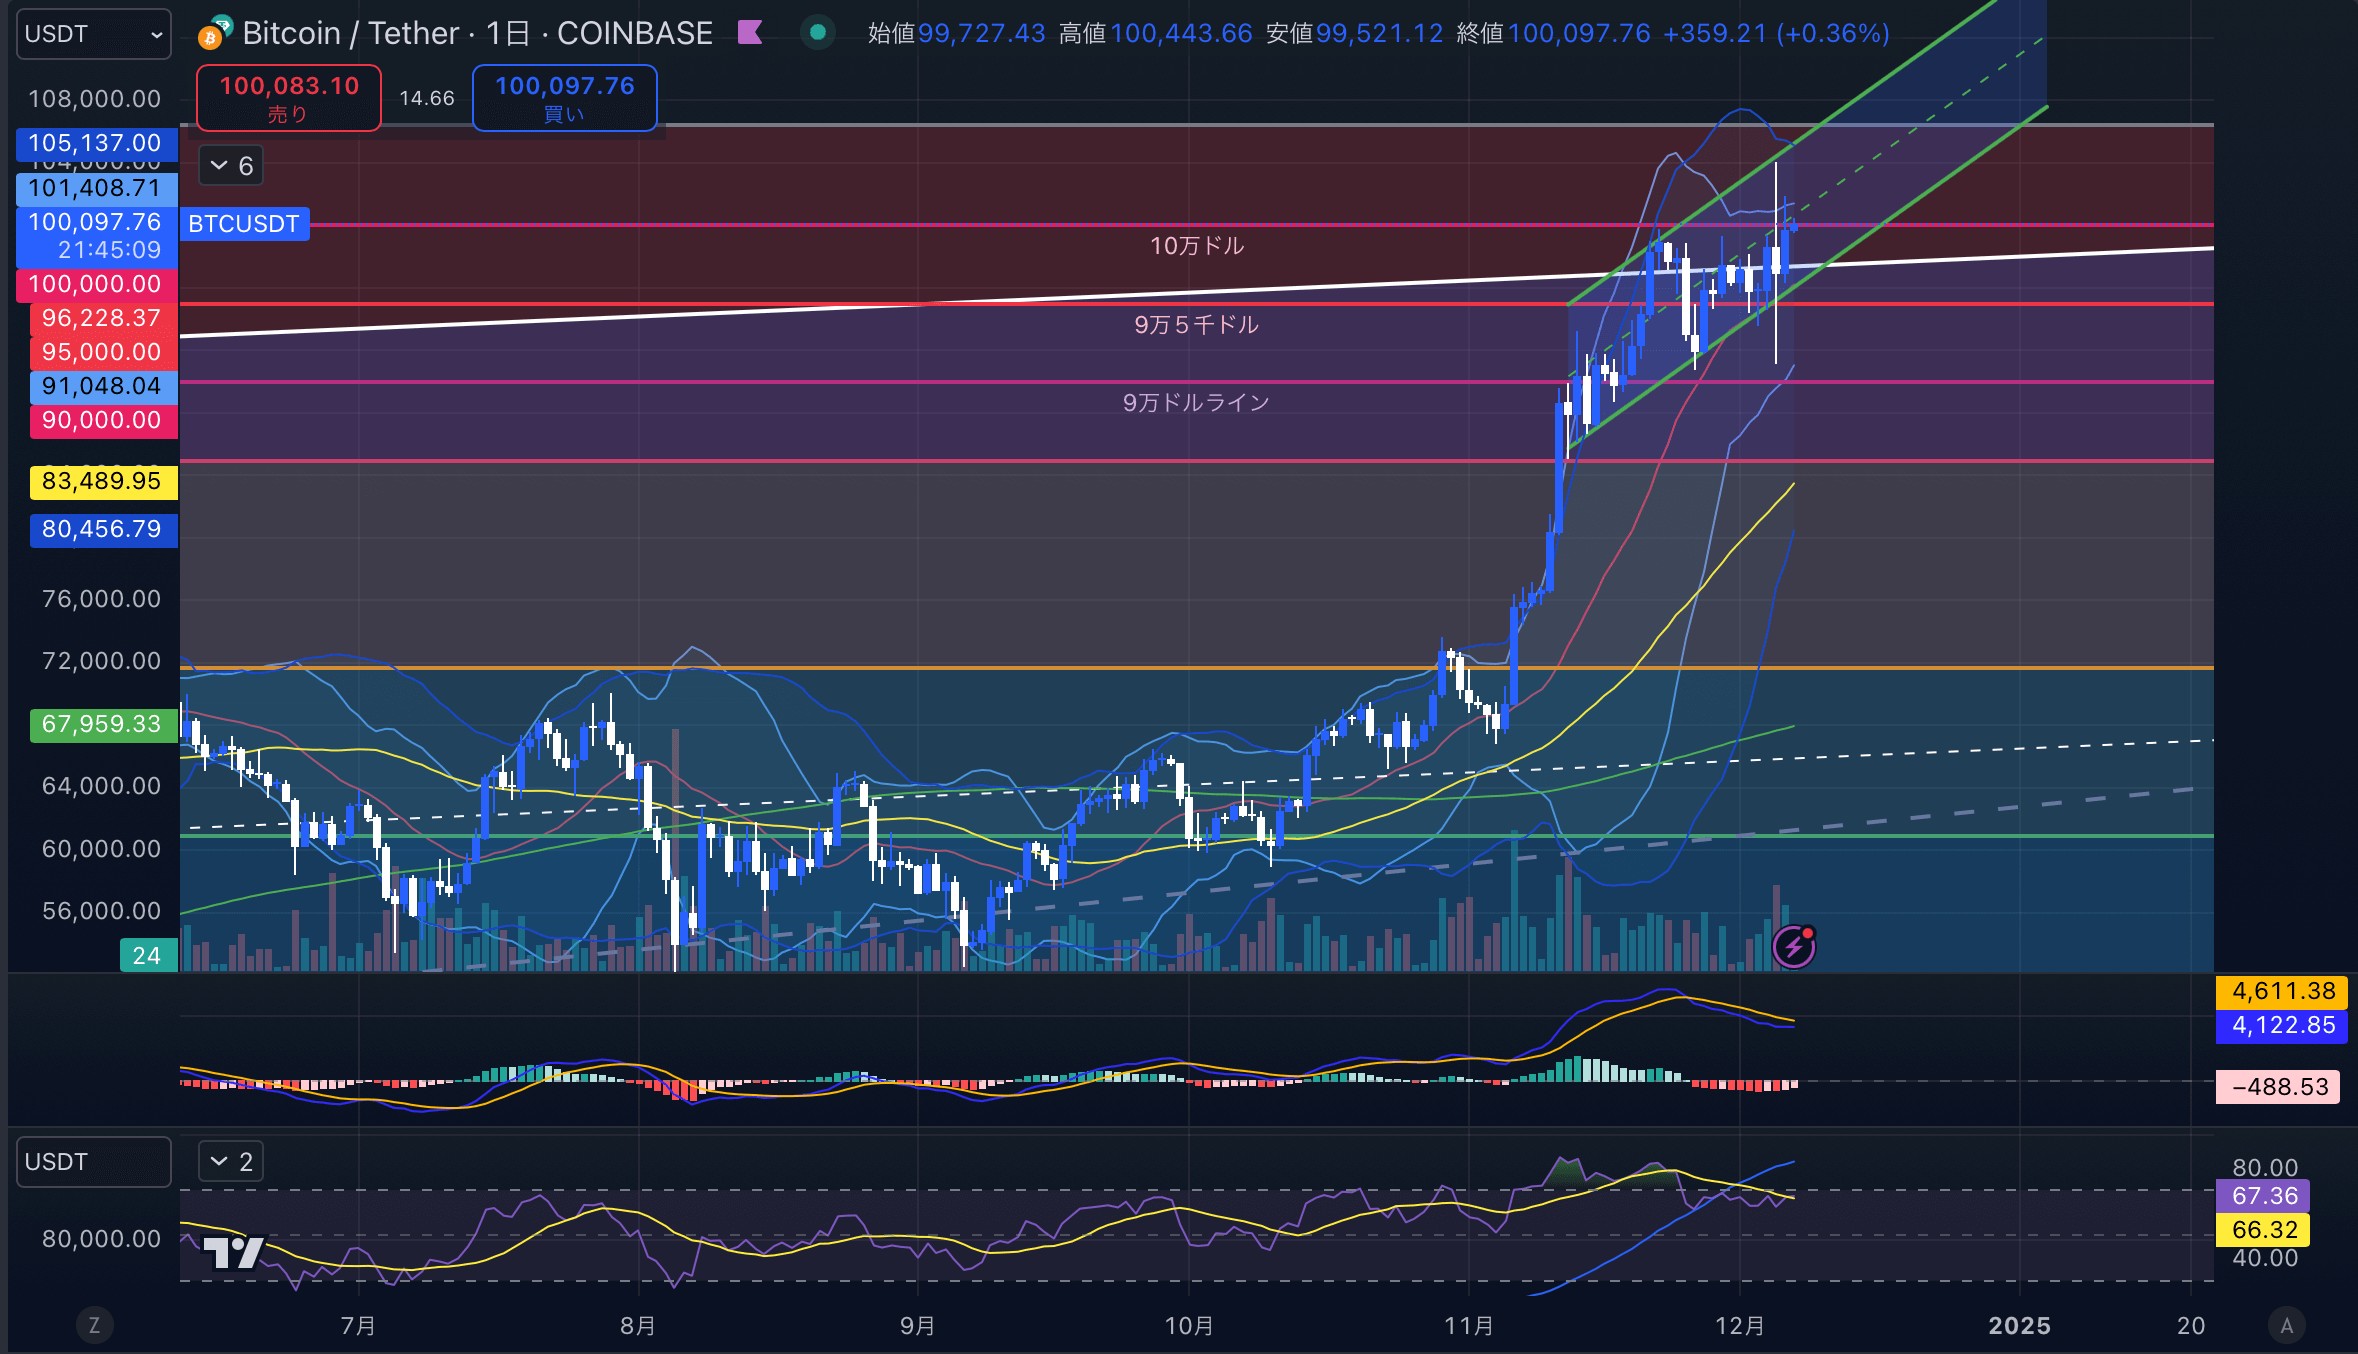Expand the collapsed indicators legend showing 6
Screen dimensions: 2358x1354
(231, 166)
